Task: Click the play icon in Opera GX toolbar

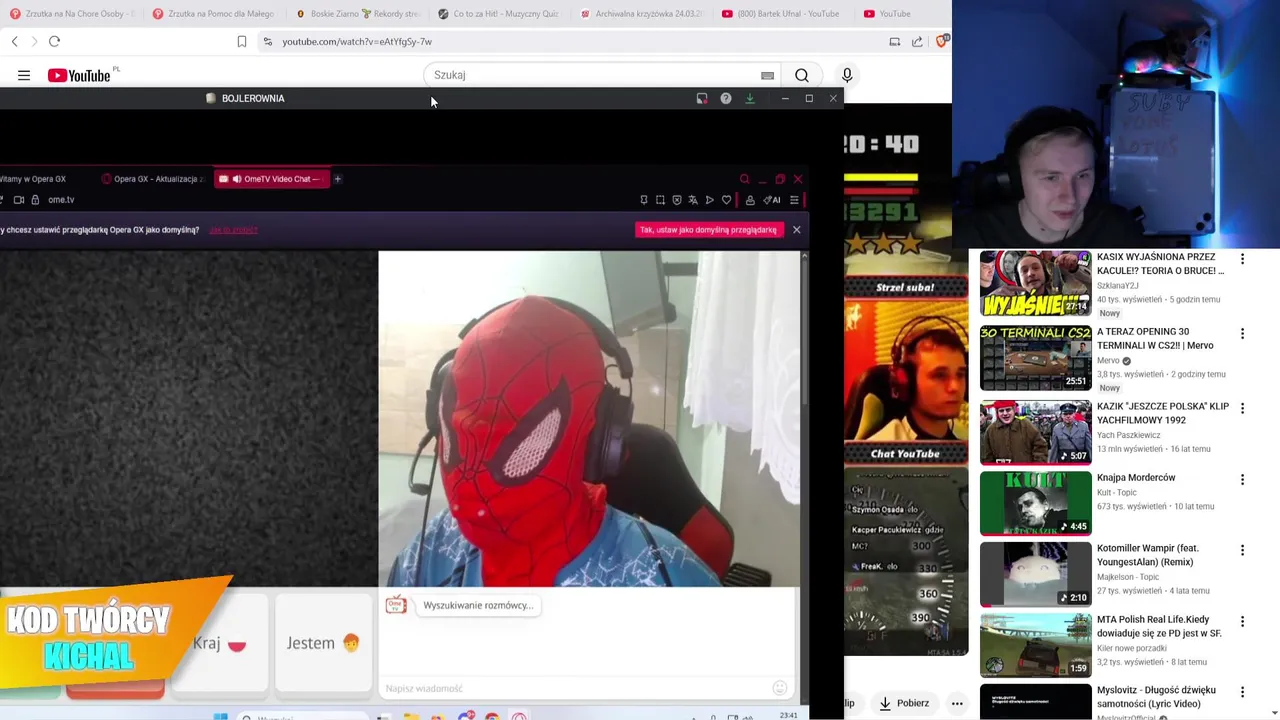Action: (x=710, y=200)
